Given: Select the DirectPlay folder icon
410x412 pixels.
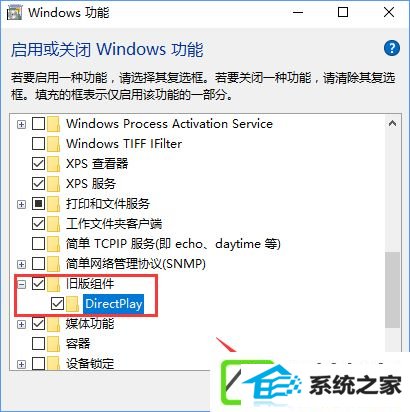Looking at the screenshot, I should point(73,304).
